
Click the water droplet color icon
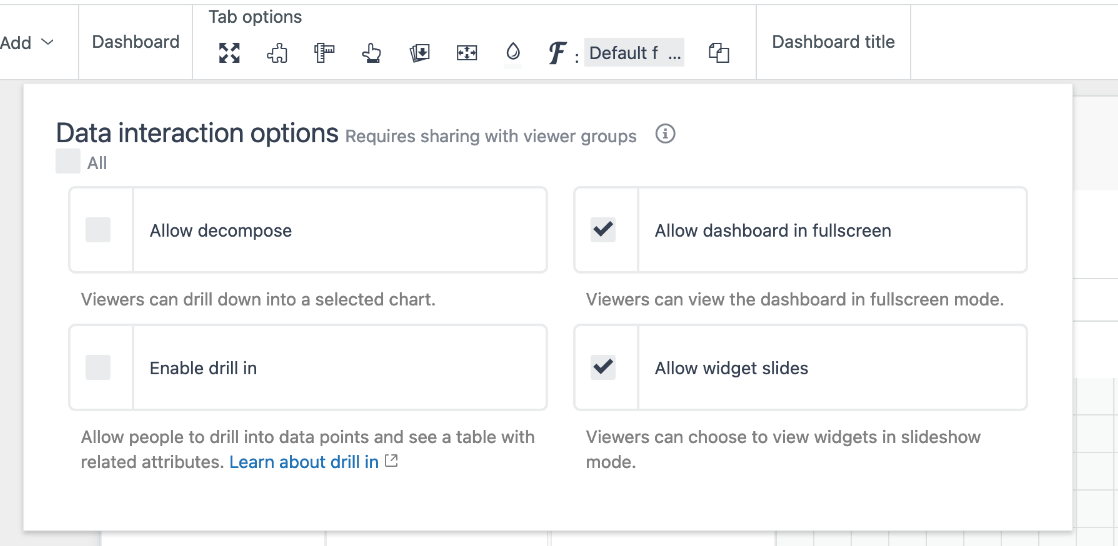click(513, 53)
